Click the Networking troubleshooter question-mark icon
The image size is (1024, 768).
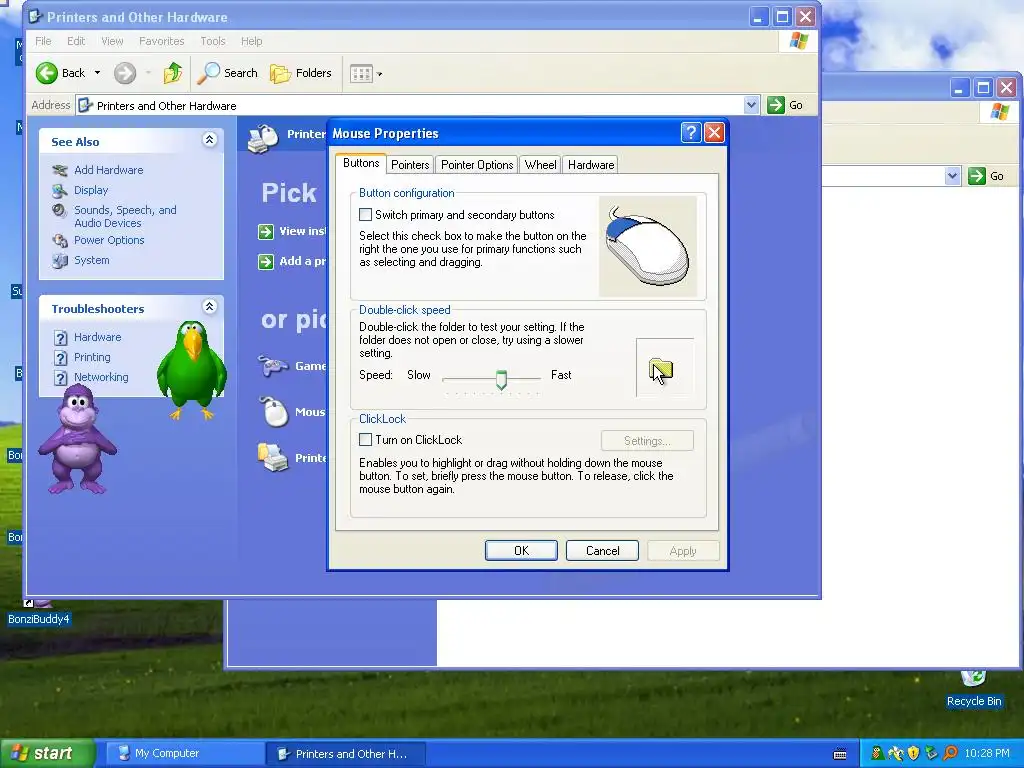pyautogui.click(x=61, y=378)
